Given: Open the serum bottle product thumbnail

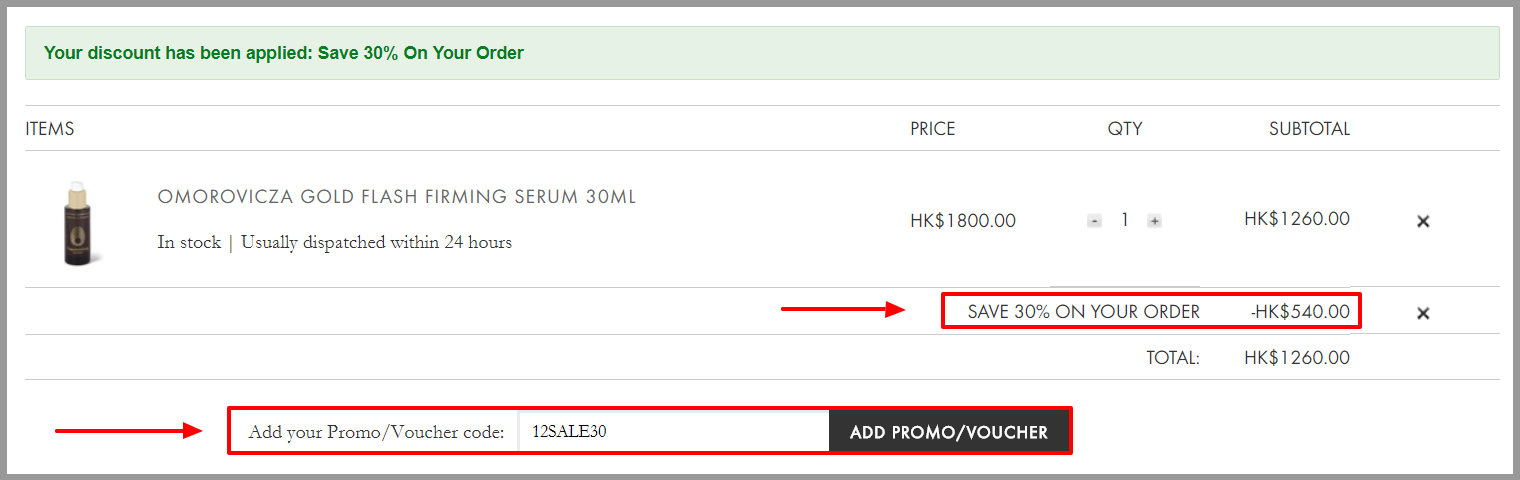Looking at the screenshot, I should [x=77, y=223].
